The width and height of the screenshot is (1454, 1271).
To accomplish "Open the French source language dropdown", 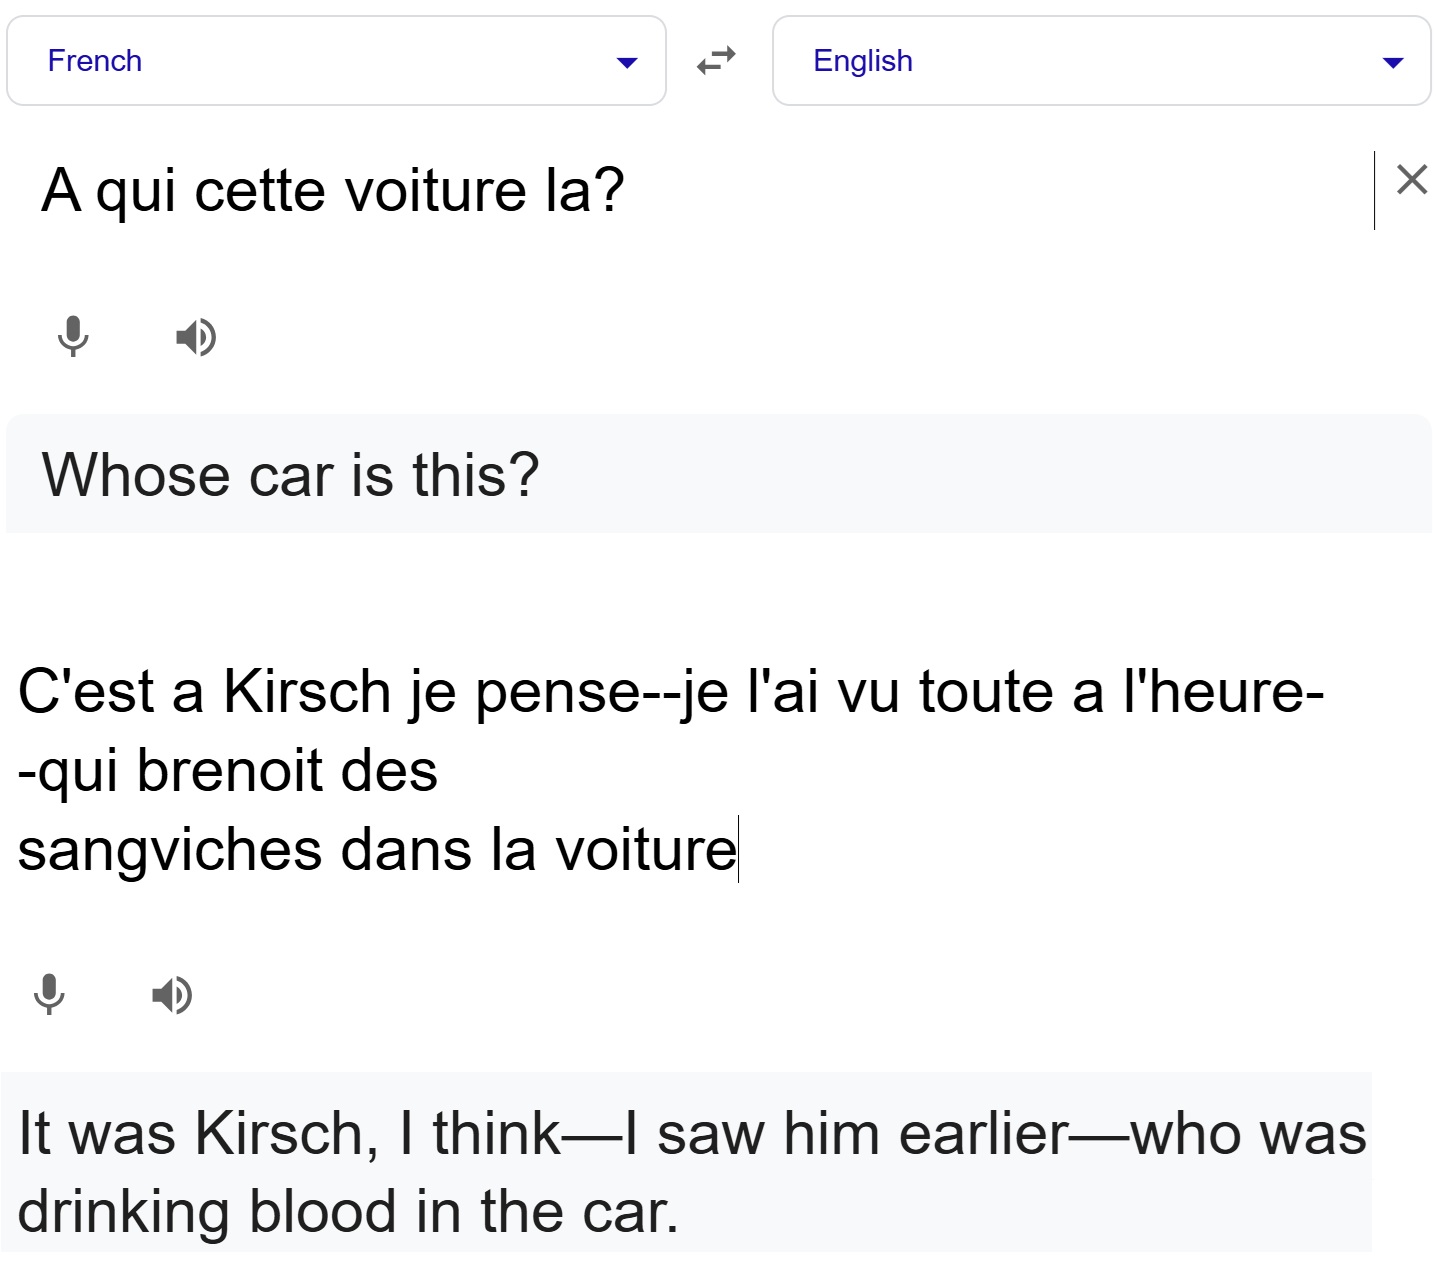I will pyautogui.click(x=336, y=61).
